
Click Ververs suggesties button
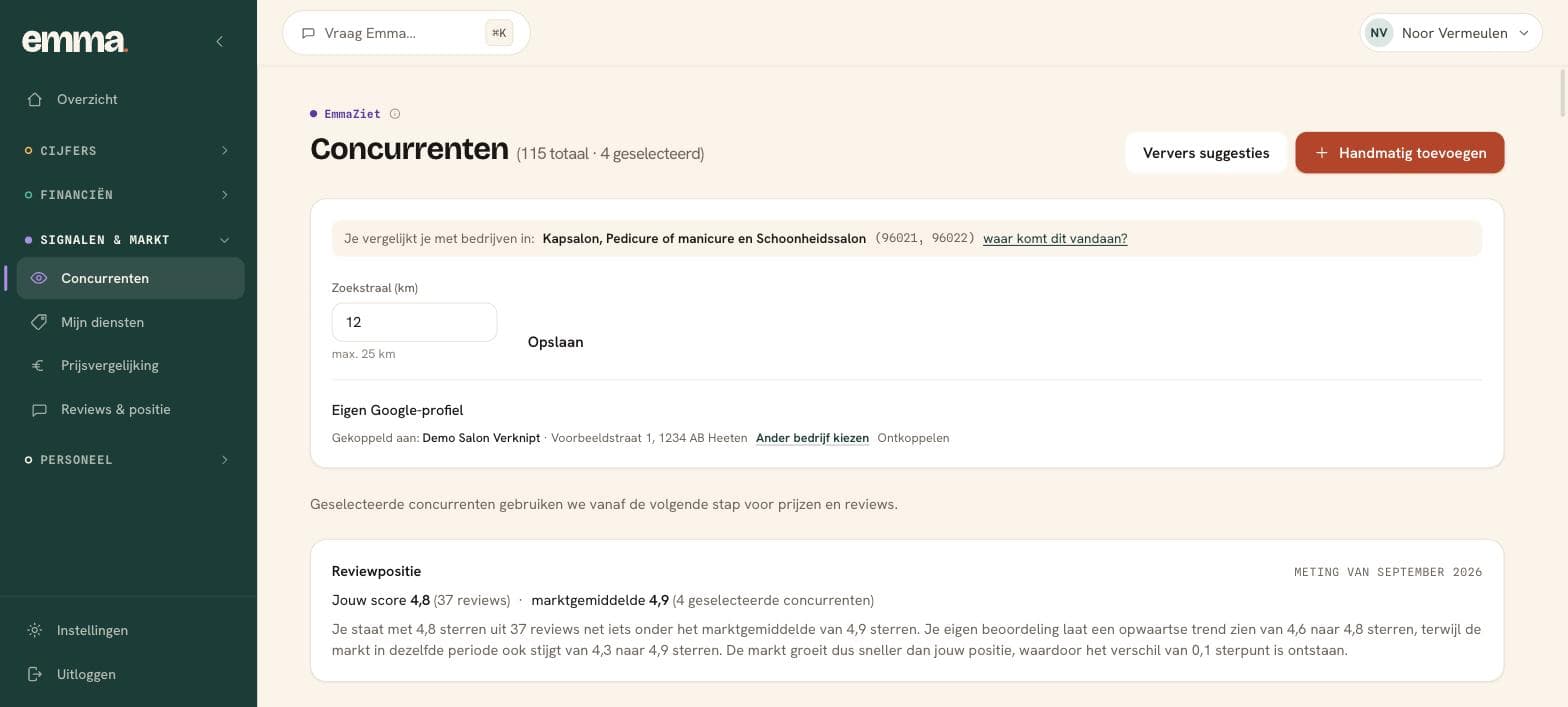1206,153
